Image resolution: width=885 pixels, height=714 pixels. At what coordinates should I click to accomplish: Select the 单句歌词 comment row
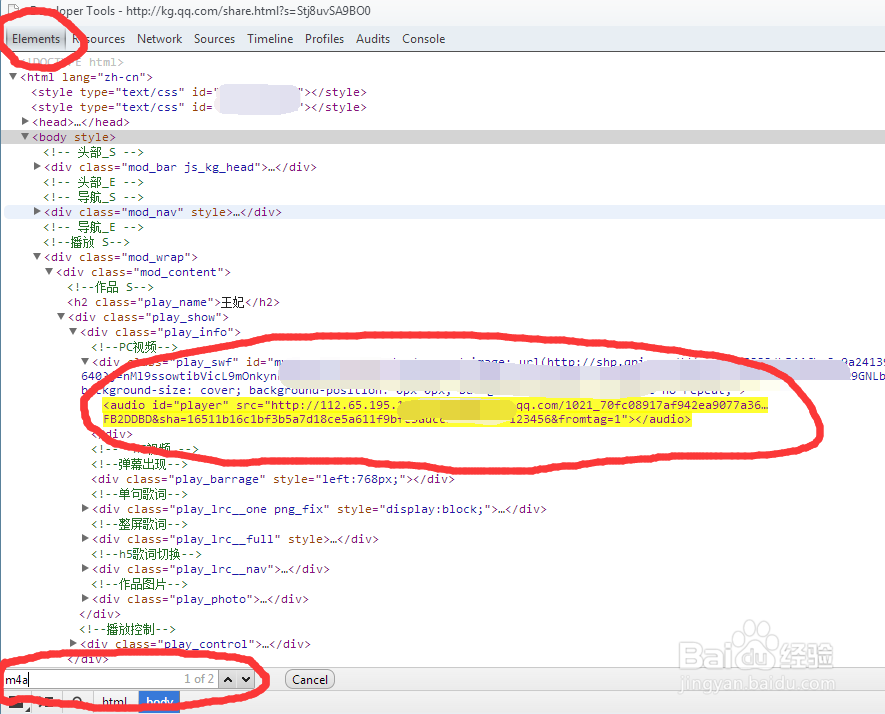tap(139, 494)
